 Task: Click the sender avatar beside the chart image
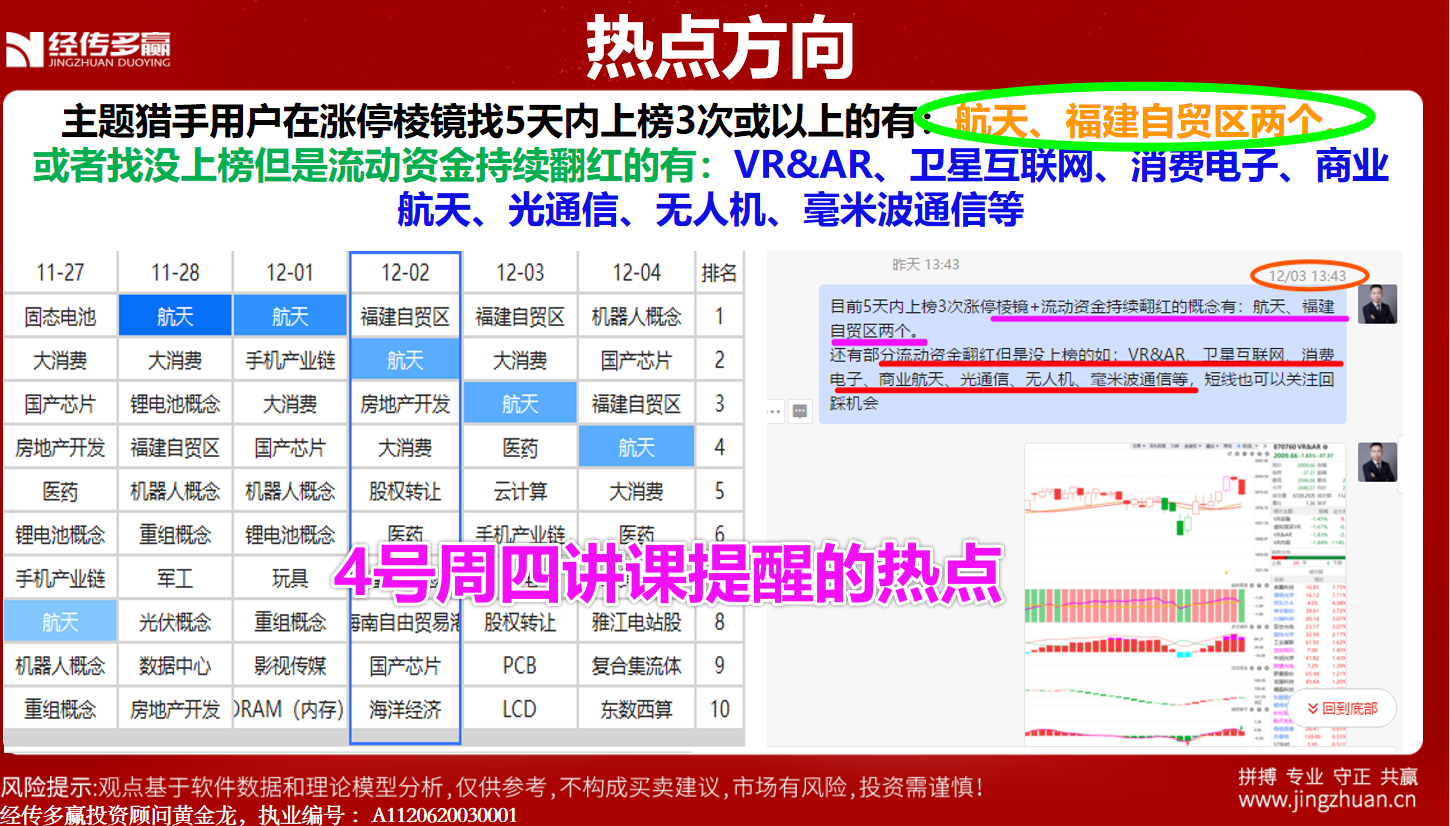[x=1377, y=462]
